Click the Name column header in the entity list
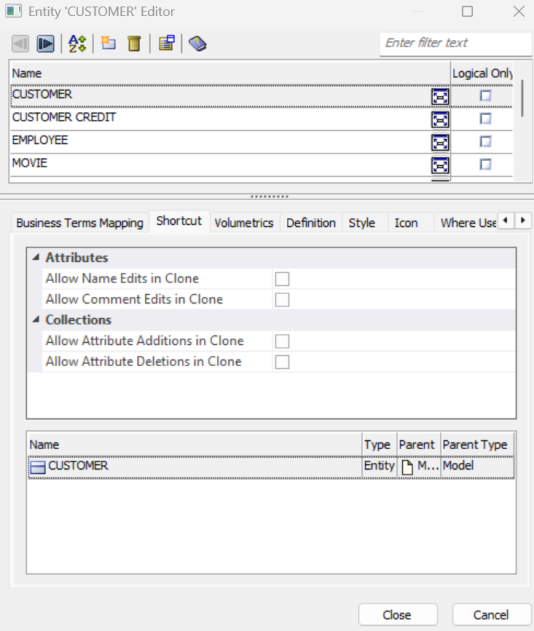This screenshot has width=534, height=631. click(229, 73)
